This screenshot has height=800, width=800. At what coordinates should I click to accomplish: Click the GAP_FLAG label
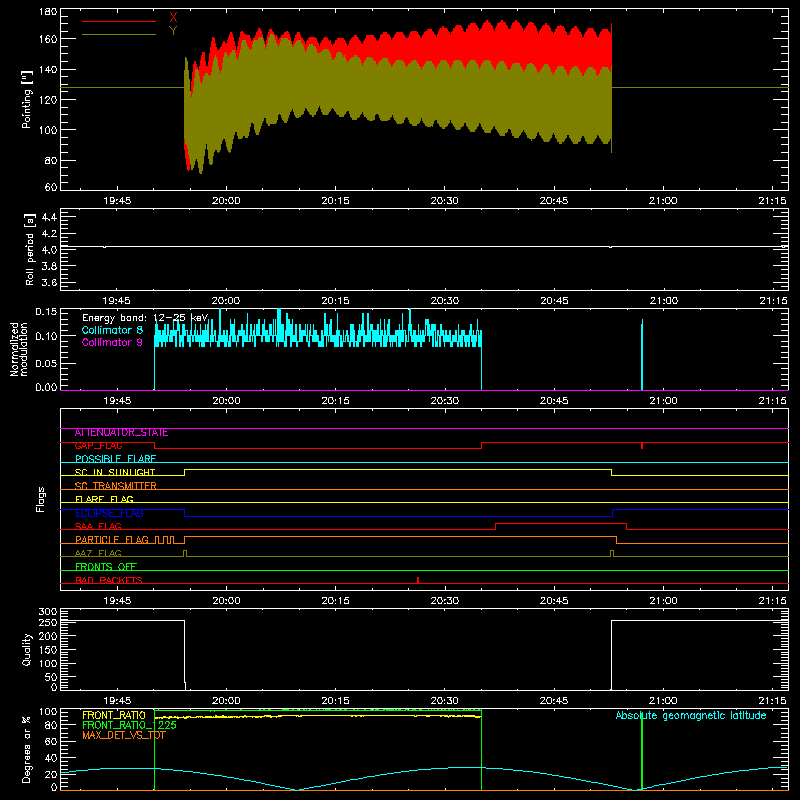(x=98, y=446)
